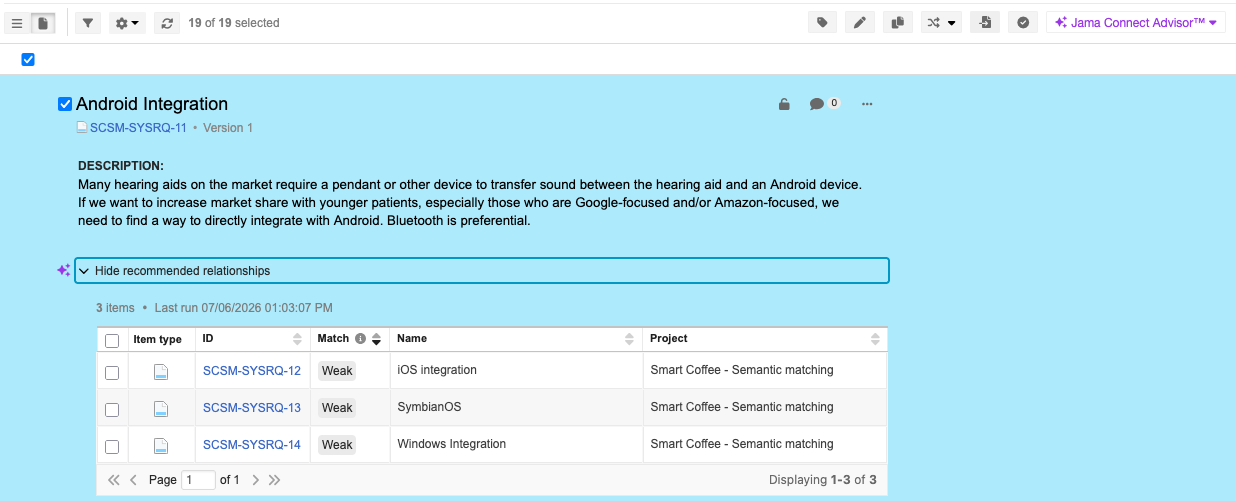
Task: Open the three-dots more options menu
Action: tap(867, 104)
